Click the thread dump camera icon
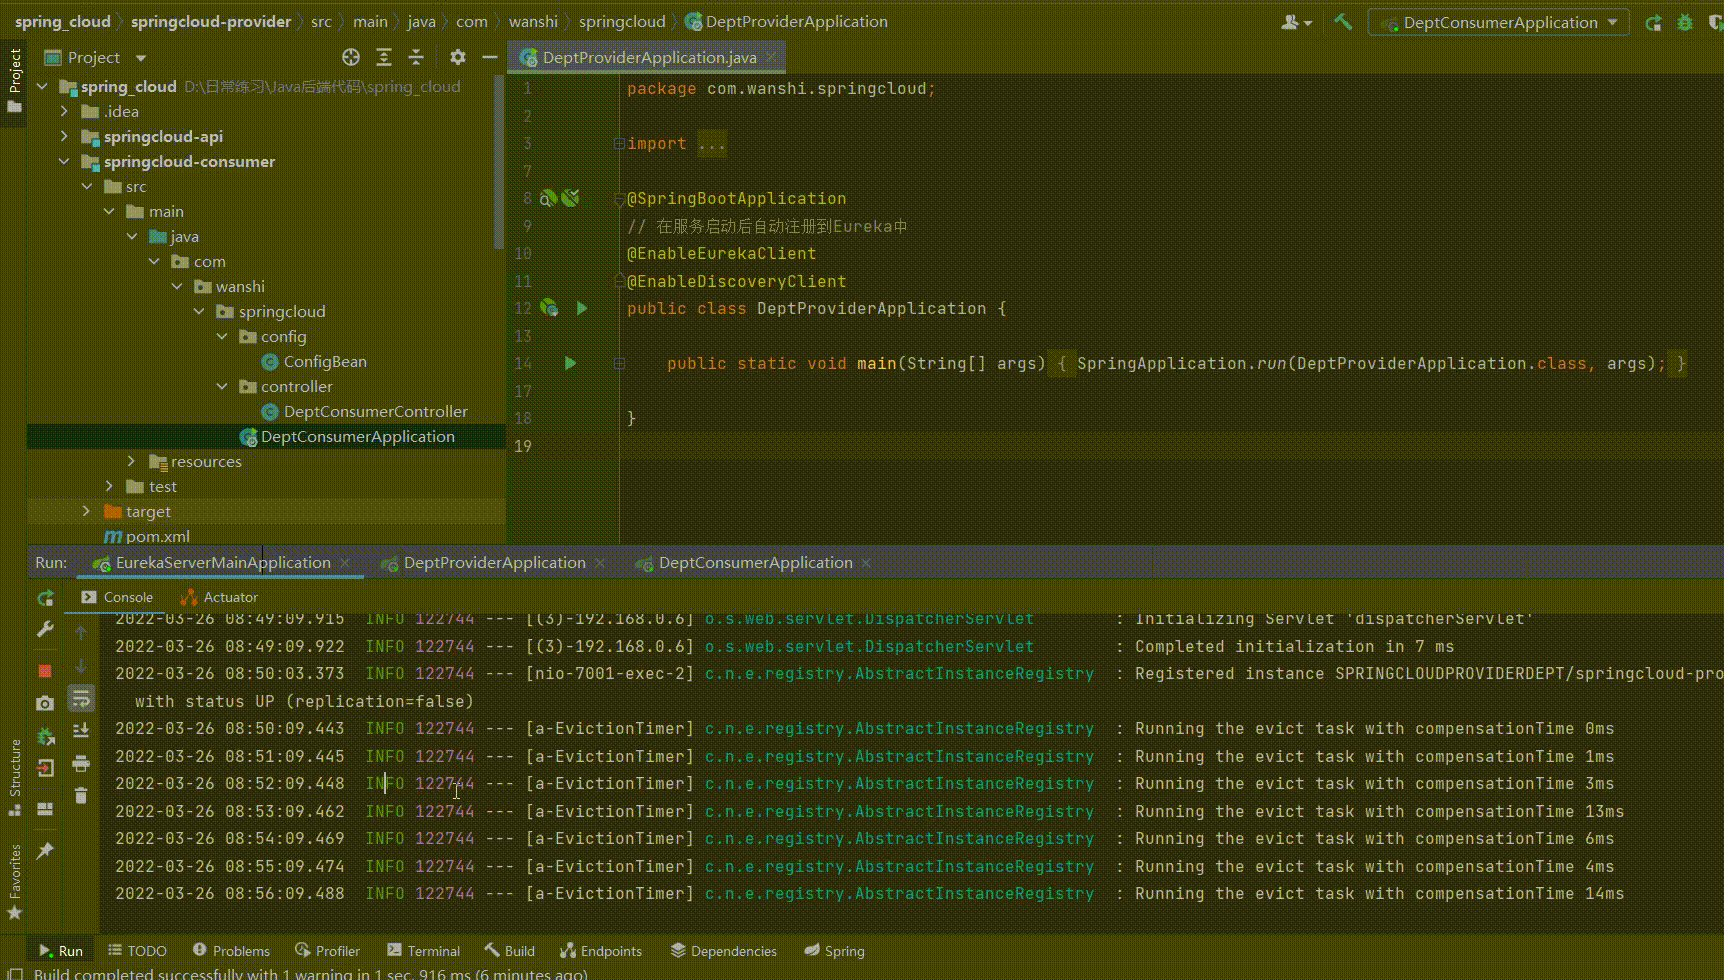The image size is (1724, 980). (x=45, y=704)
